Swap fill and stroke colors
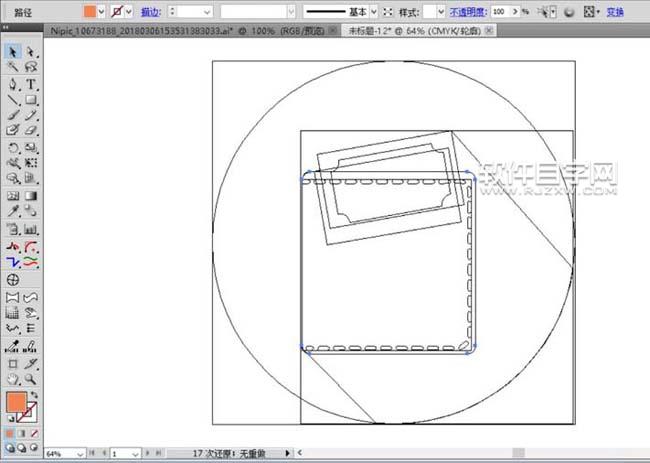 pos(34,395)
